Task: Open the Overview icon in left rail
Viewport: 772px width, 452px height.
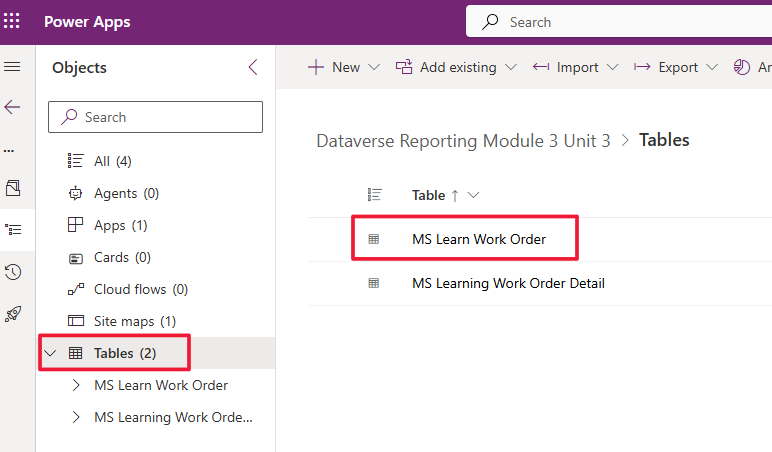Action: coord(13,188)
